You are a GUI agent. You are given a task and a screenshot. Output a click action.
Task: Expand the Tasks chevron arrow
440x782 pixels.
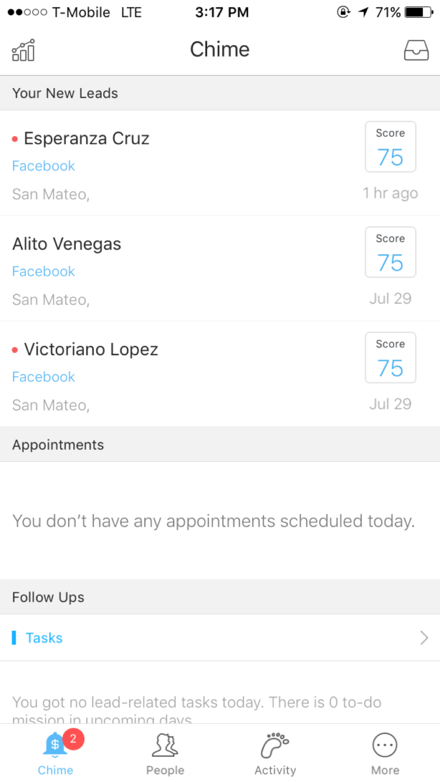pyautogui.click(x=424, y=638)
